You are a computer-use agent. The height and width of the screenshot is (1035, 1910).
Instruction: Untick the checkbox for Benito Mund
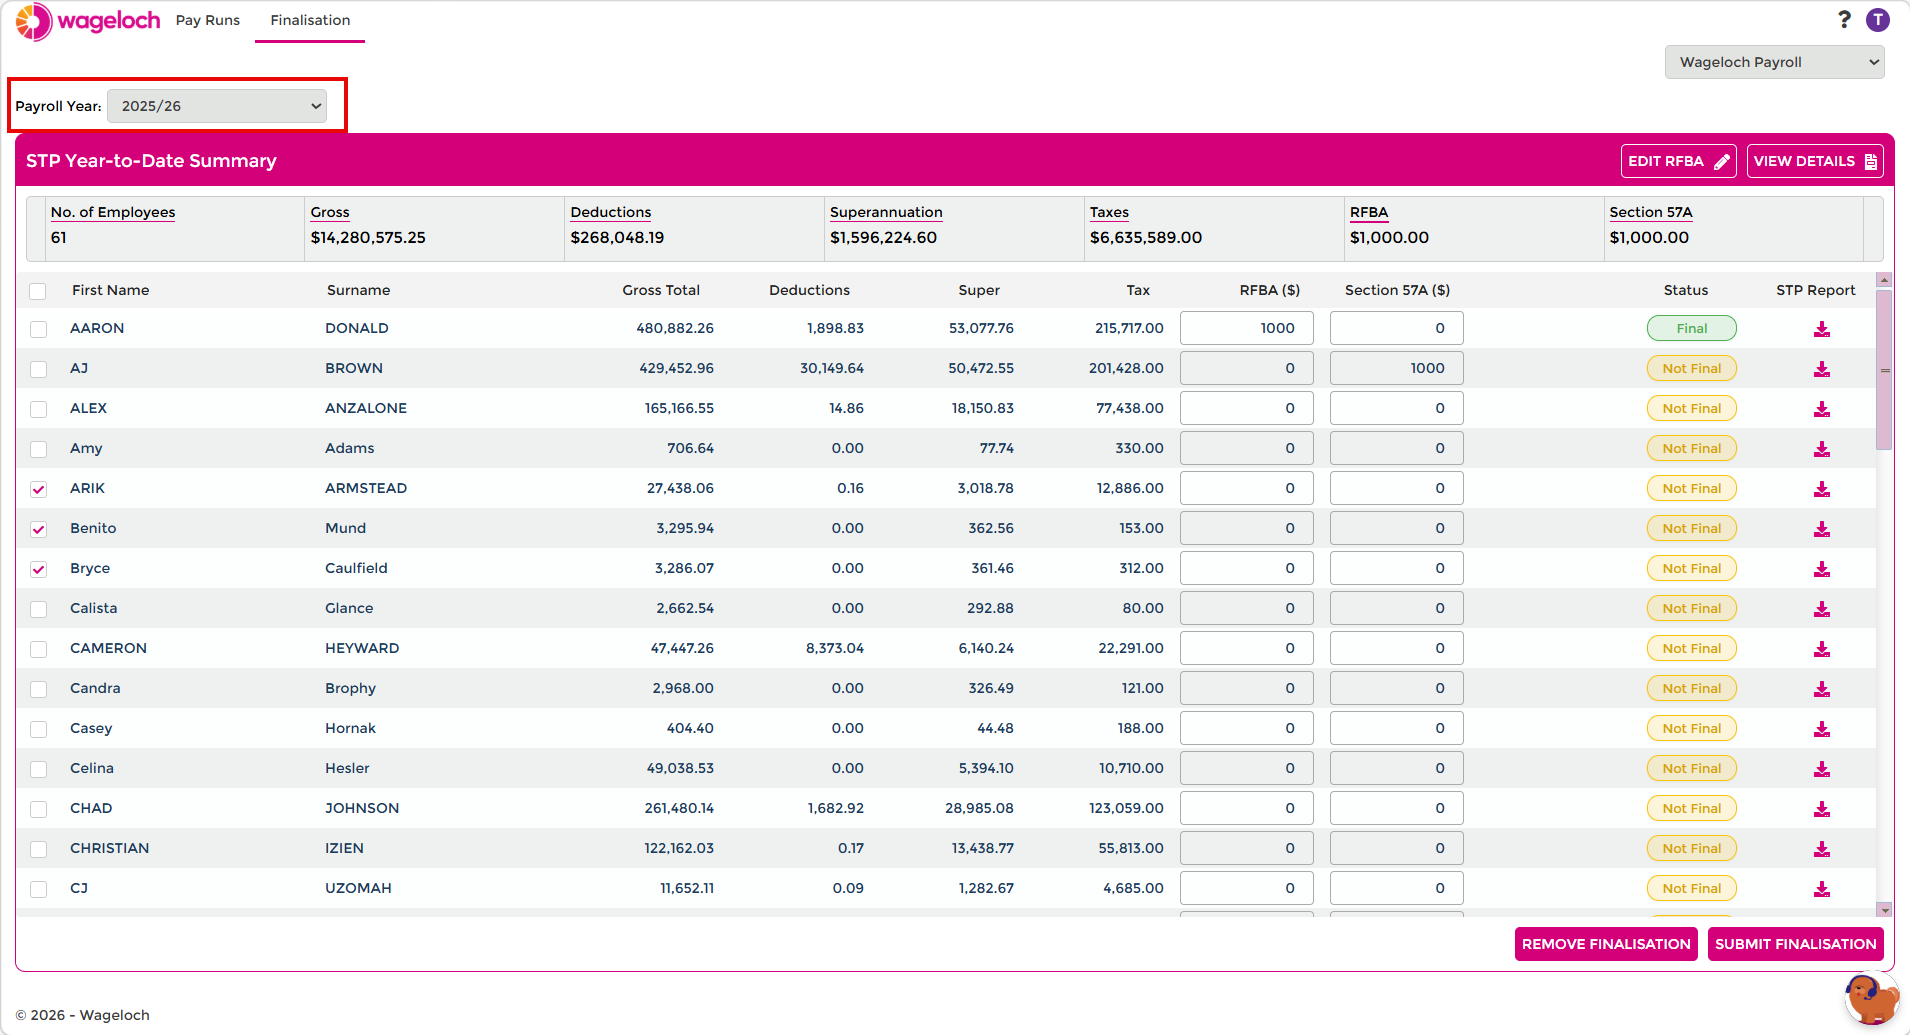click(38, 529)
